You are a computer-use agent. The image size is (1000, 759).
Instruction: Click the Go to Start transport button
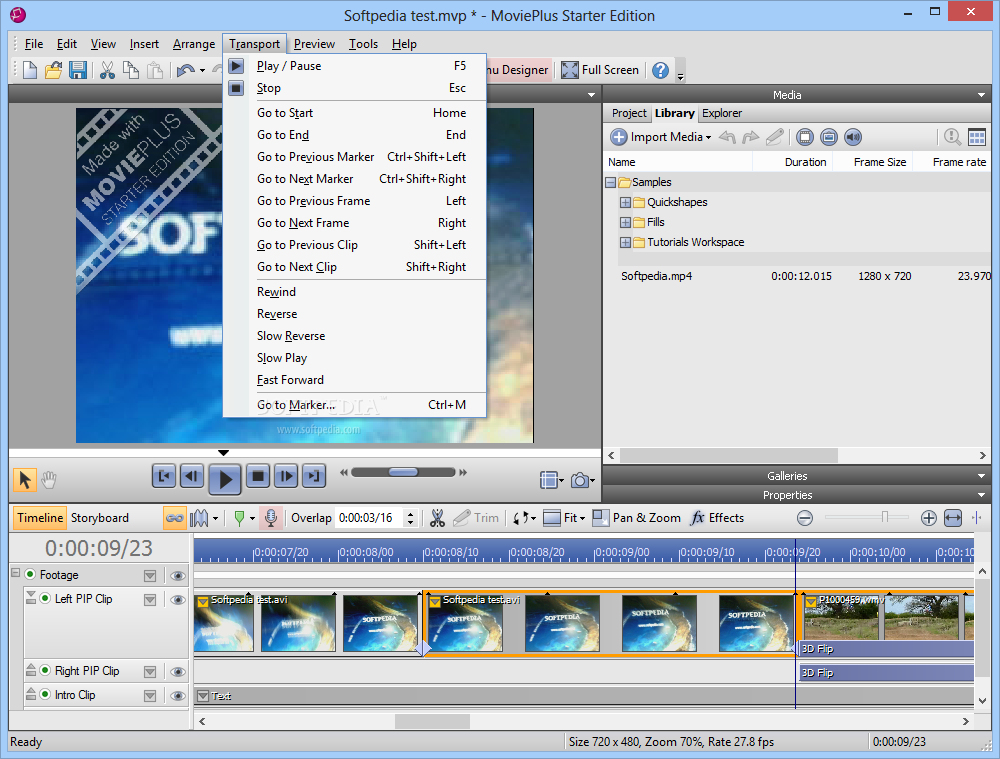point(164,476)
